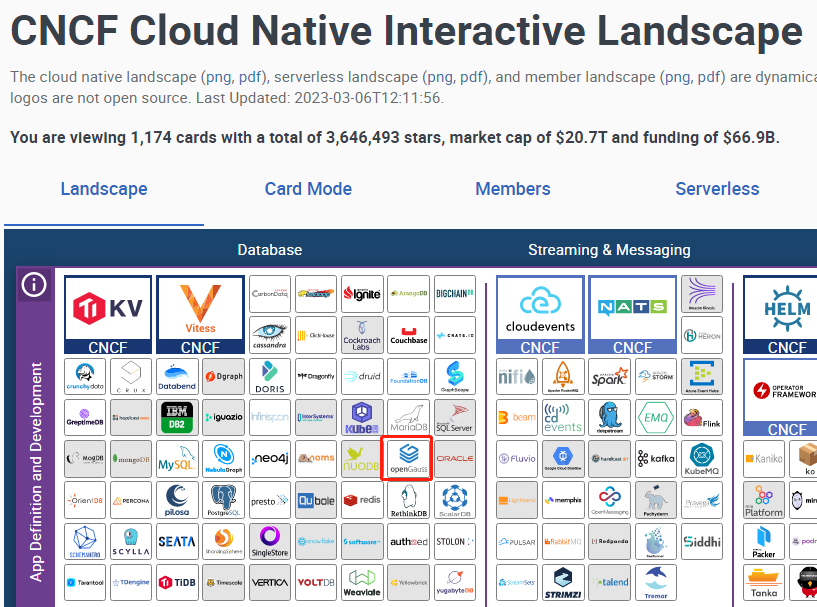Select the Databend logo

(x=177, y=376)
